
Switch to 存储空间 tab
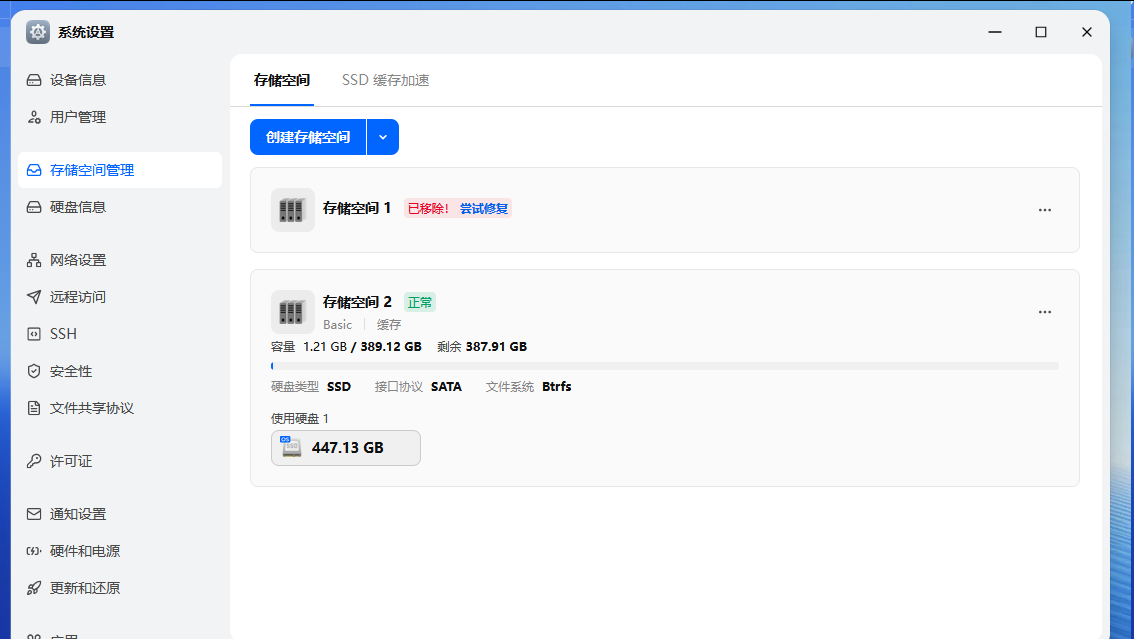click(x=282, y=80)
